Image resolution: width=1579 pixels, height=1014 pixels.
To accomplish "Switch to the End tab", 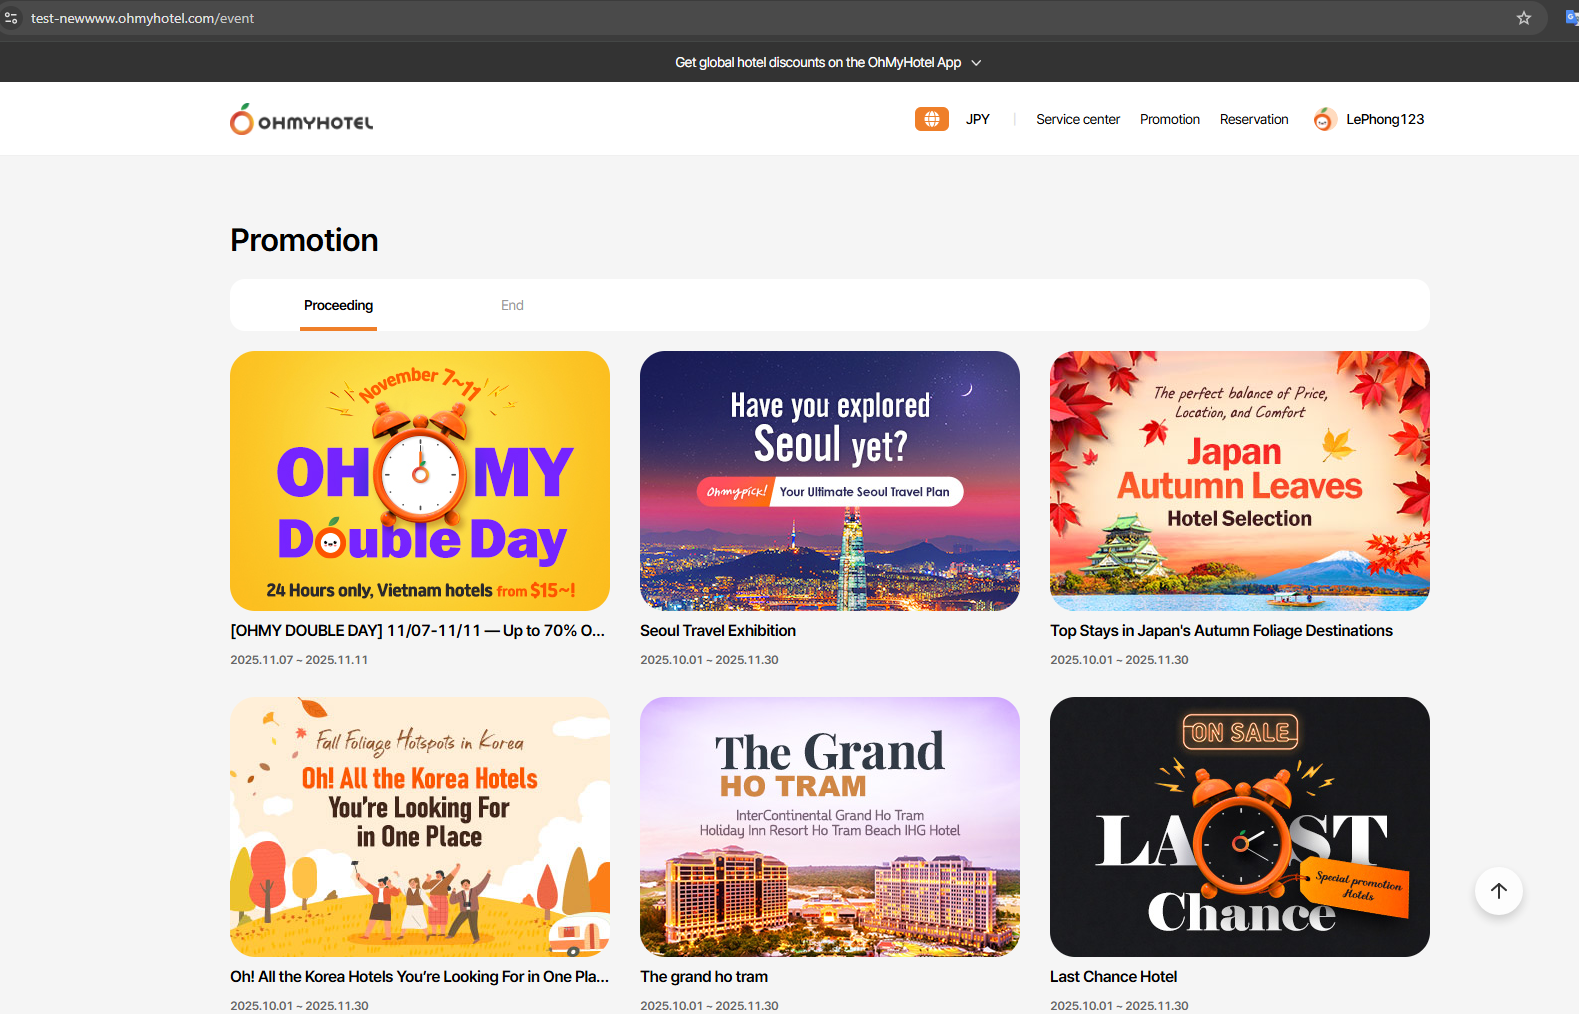I will point(512,305).
